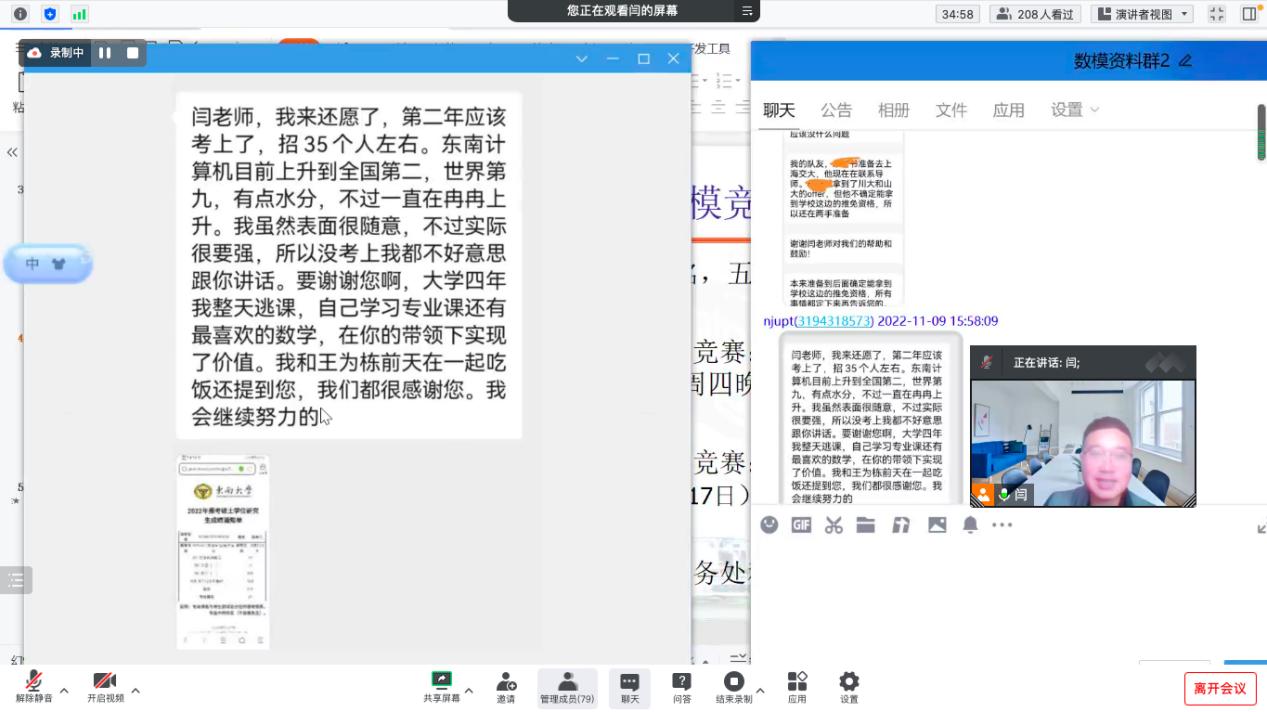Pause the recording indicator
This screenshot has width=1267, height=712.
coord(105,53)
